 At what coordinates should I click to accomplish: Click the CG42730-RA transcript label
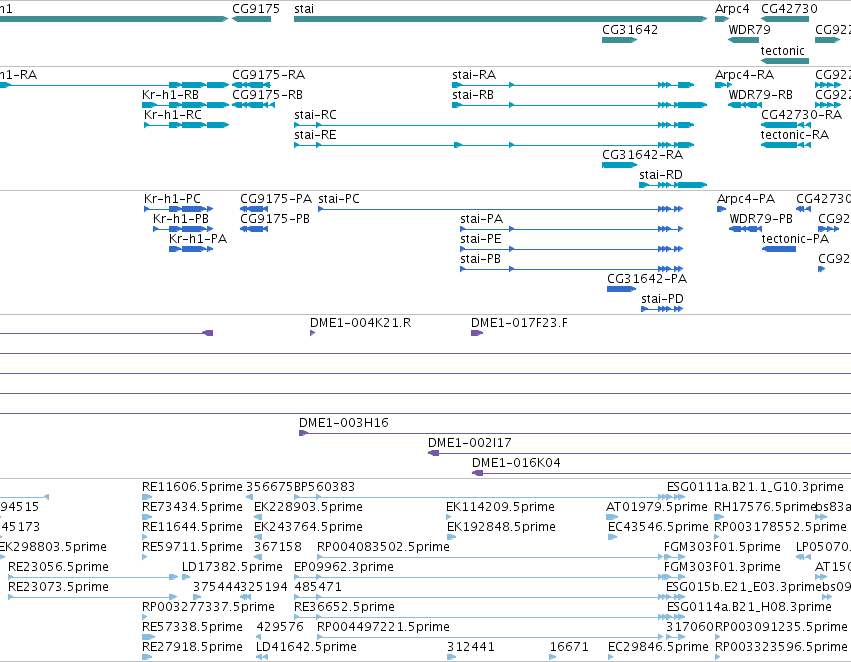point(801,115)
